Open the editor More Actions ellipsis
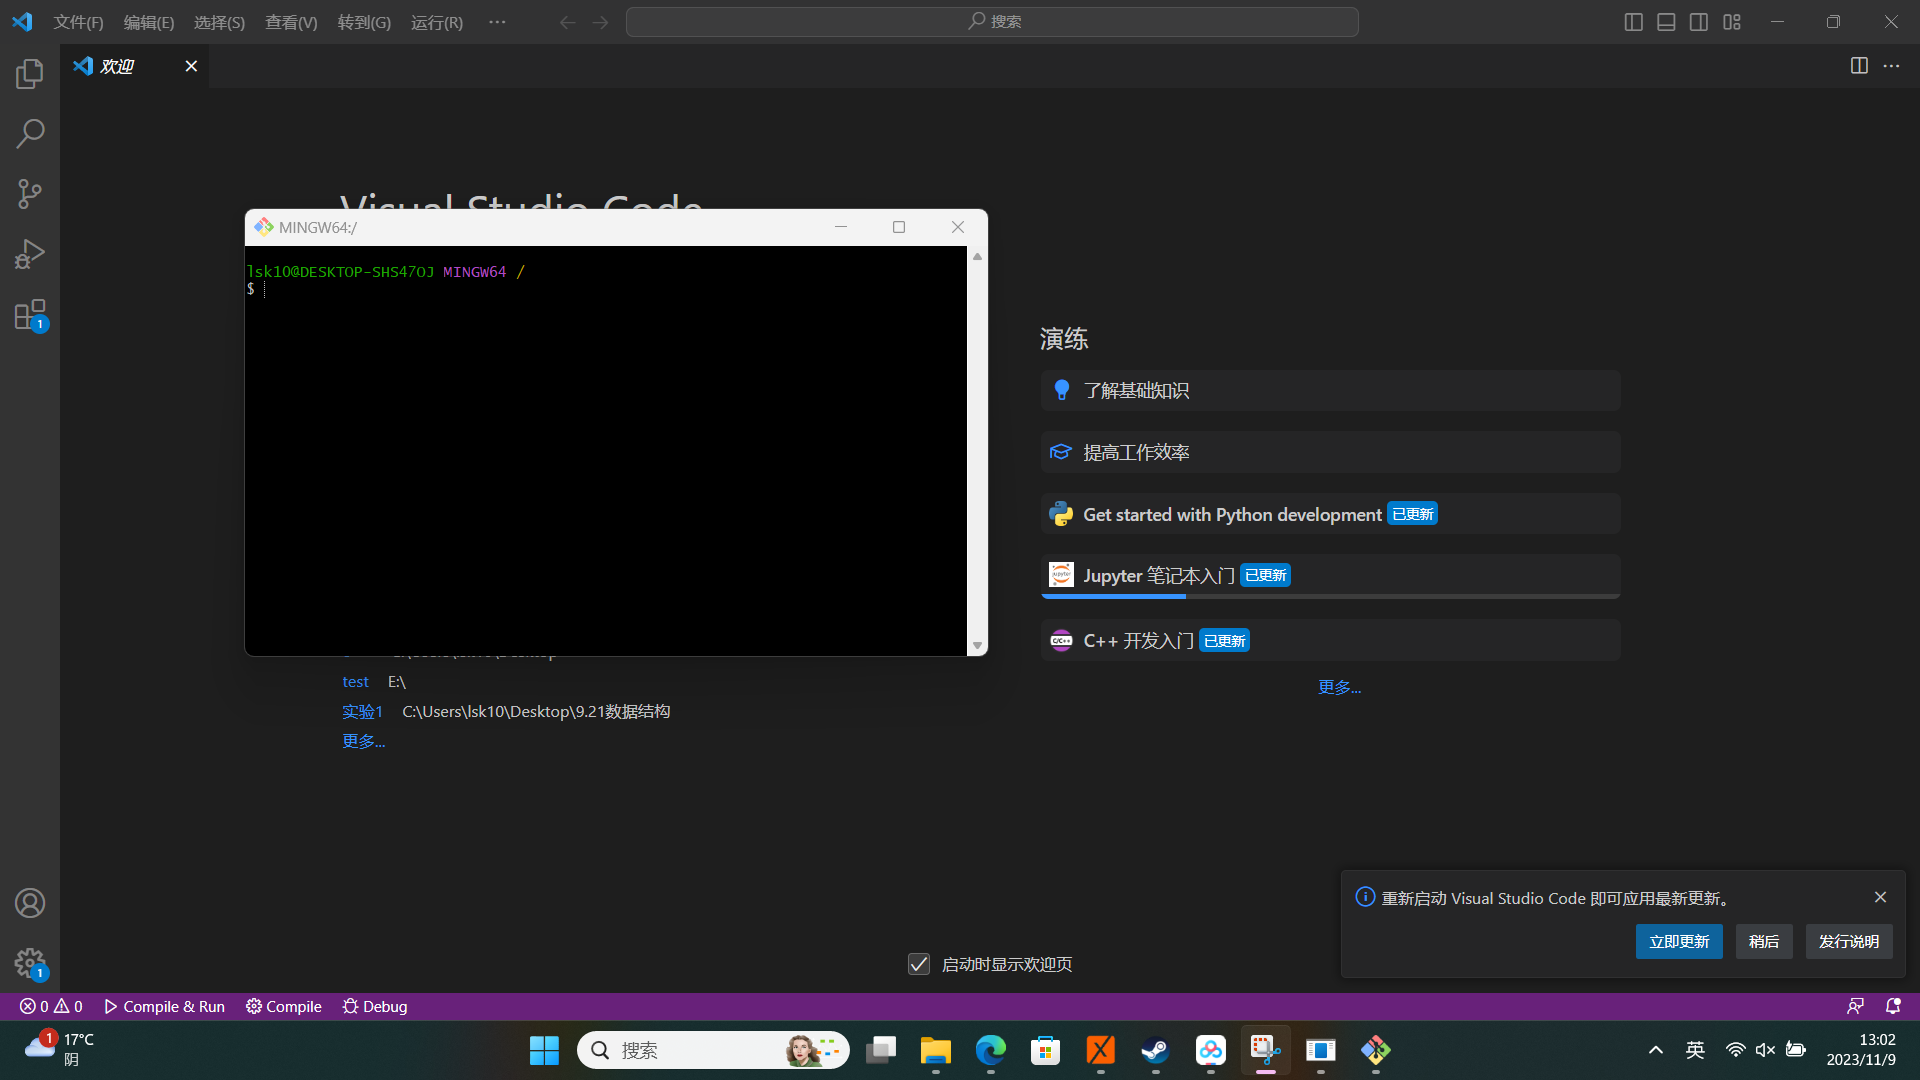 click(1891, 66)
